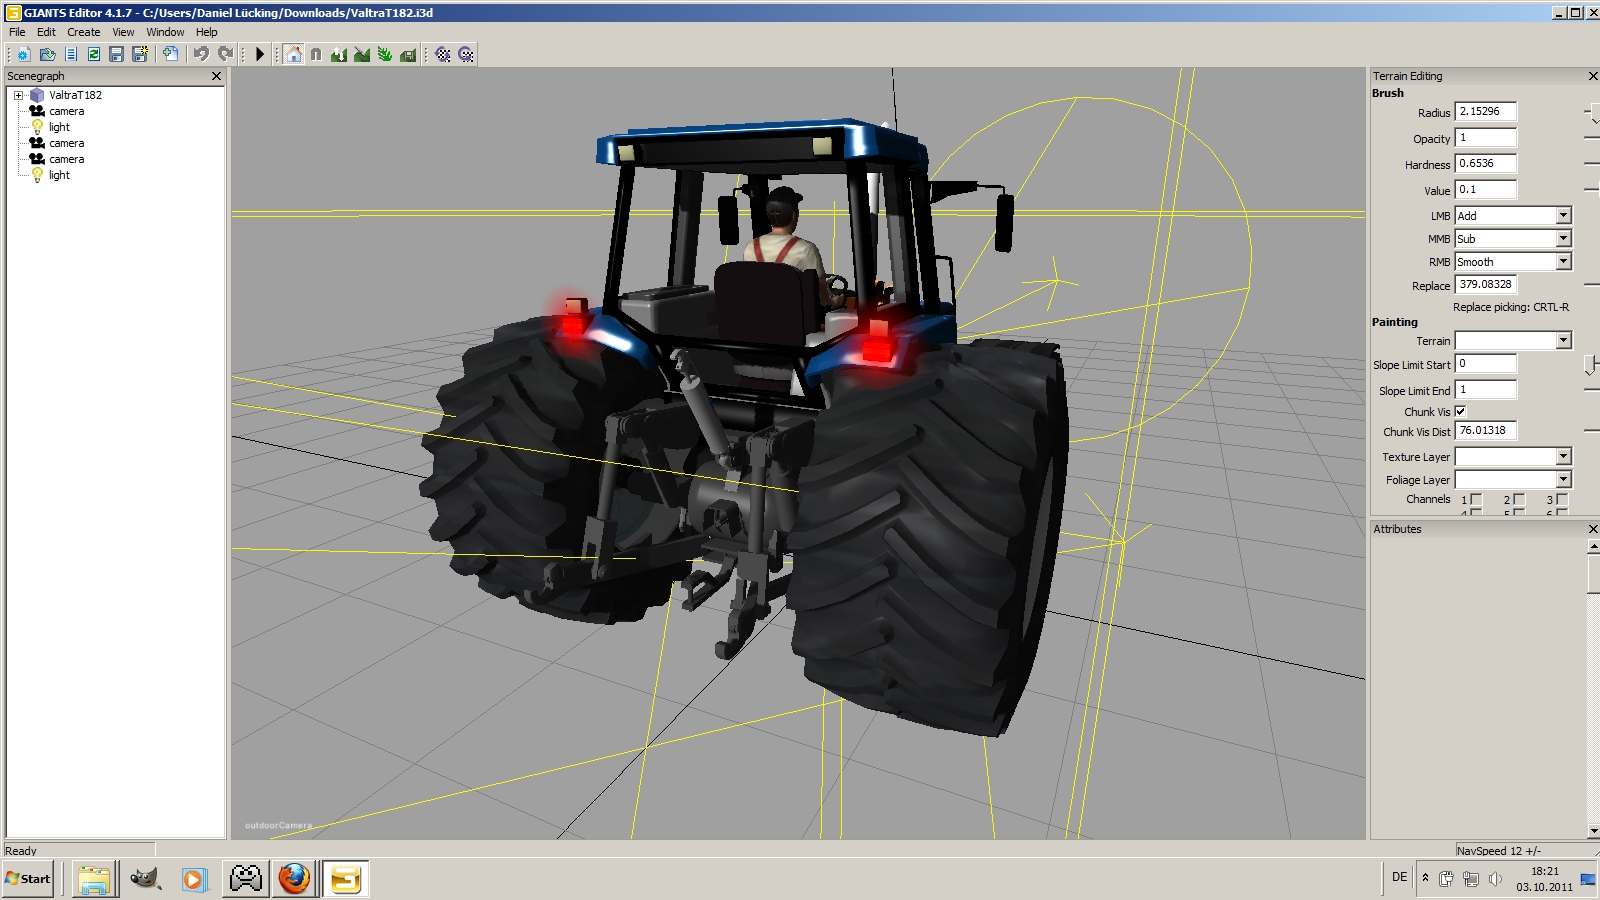1600x900 pixels.
Task: Click the first checkered sphere toolbar icon
Action: [x=443, y=54]
